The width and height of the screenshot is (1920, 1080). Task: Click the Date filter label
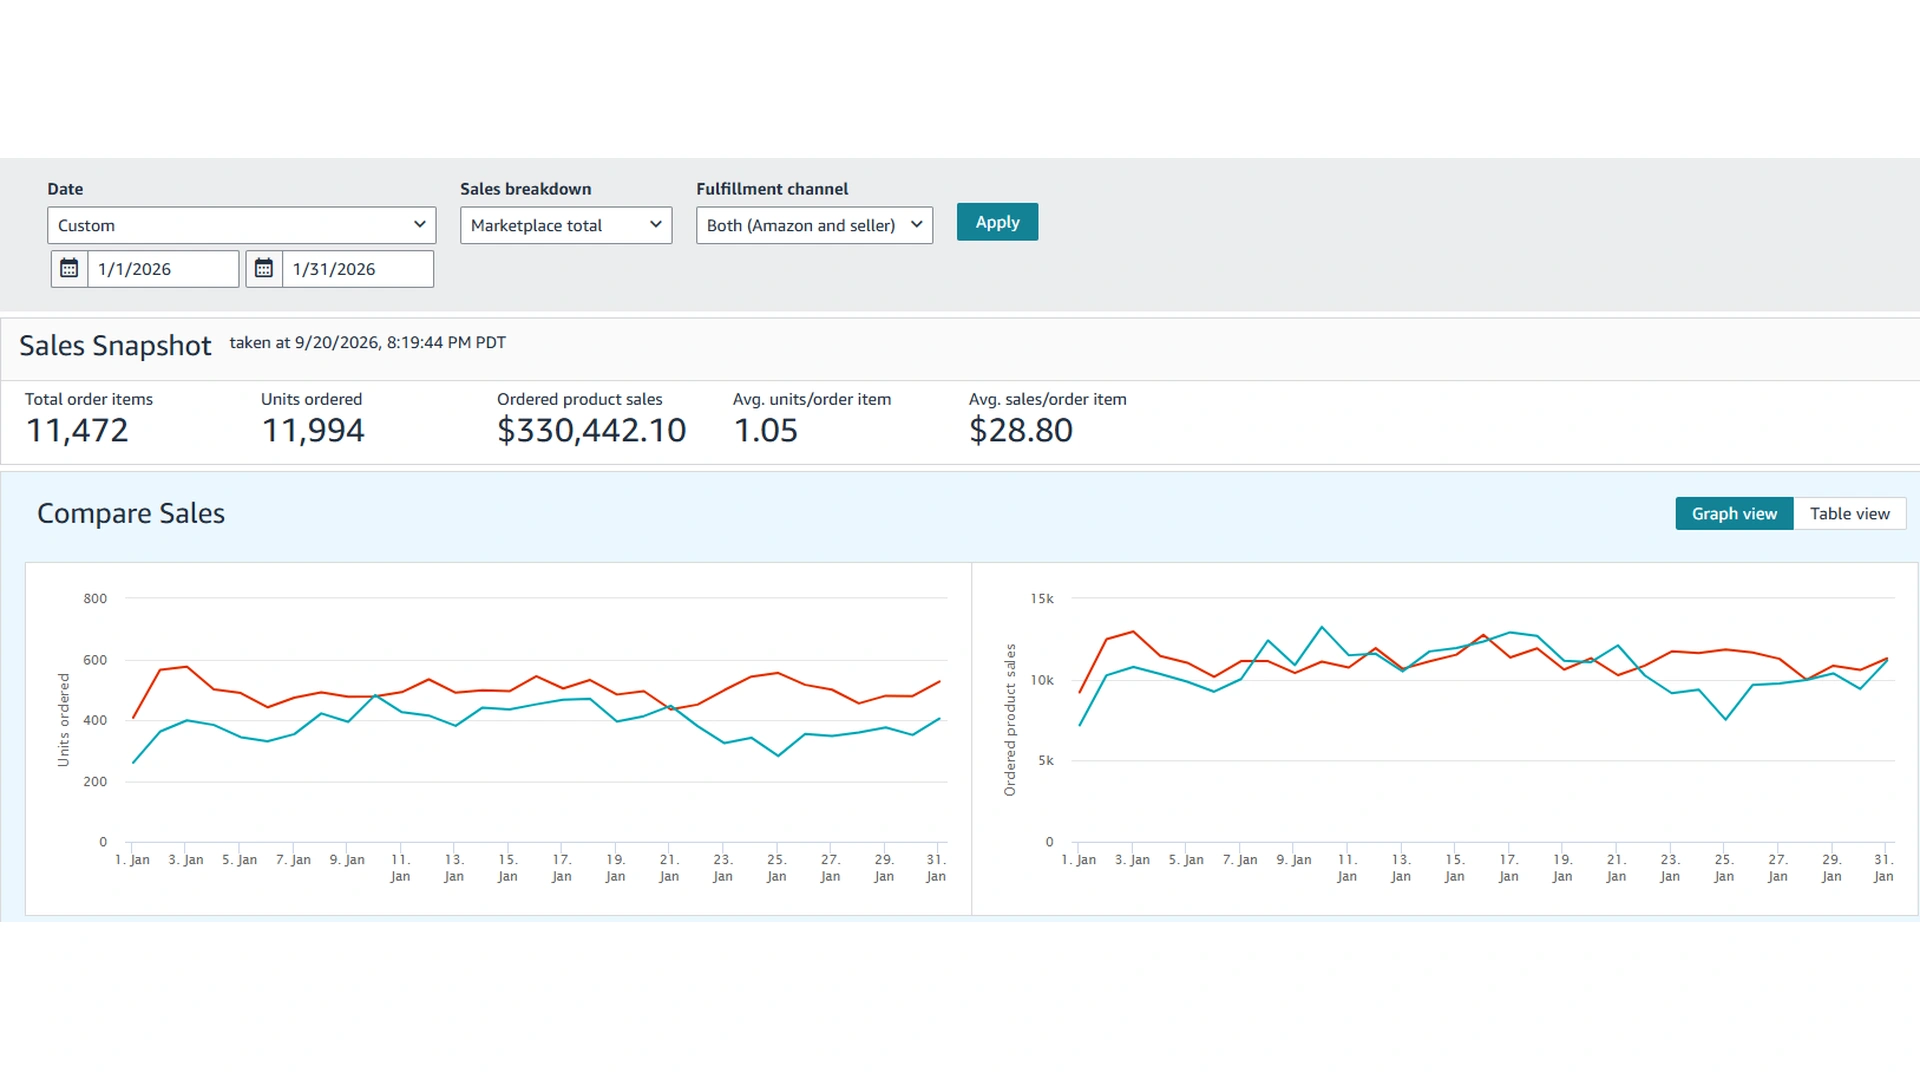65,189
